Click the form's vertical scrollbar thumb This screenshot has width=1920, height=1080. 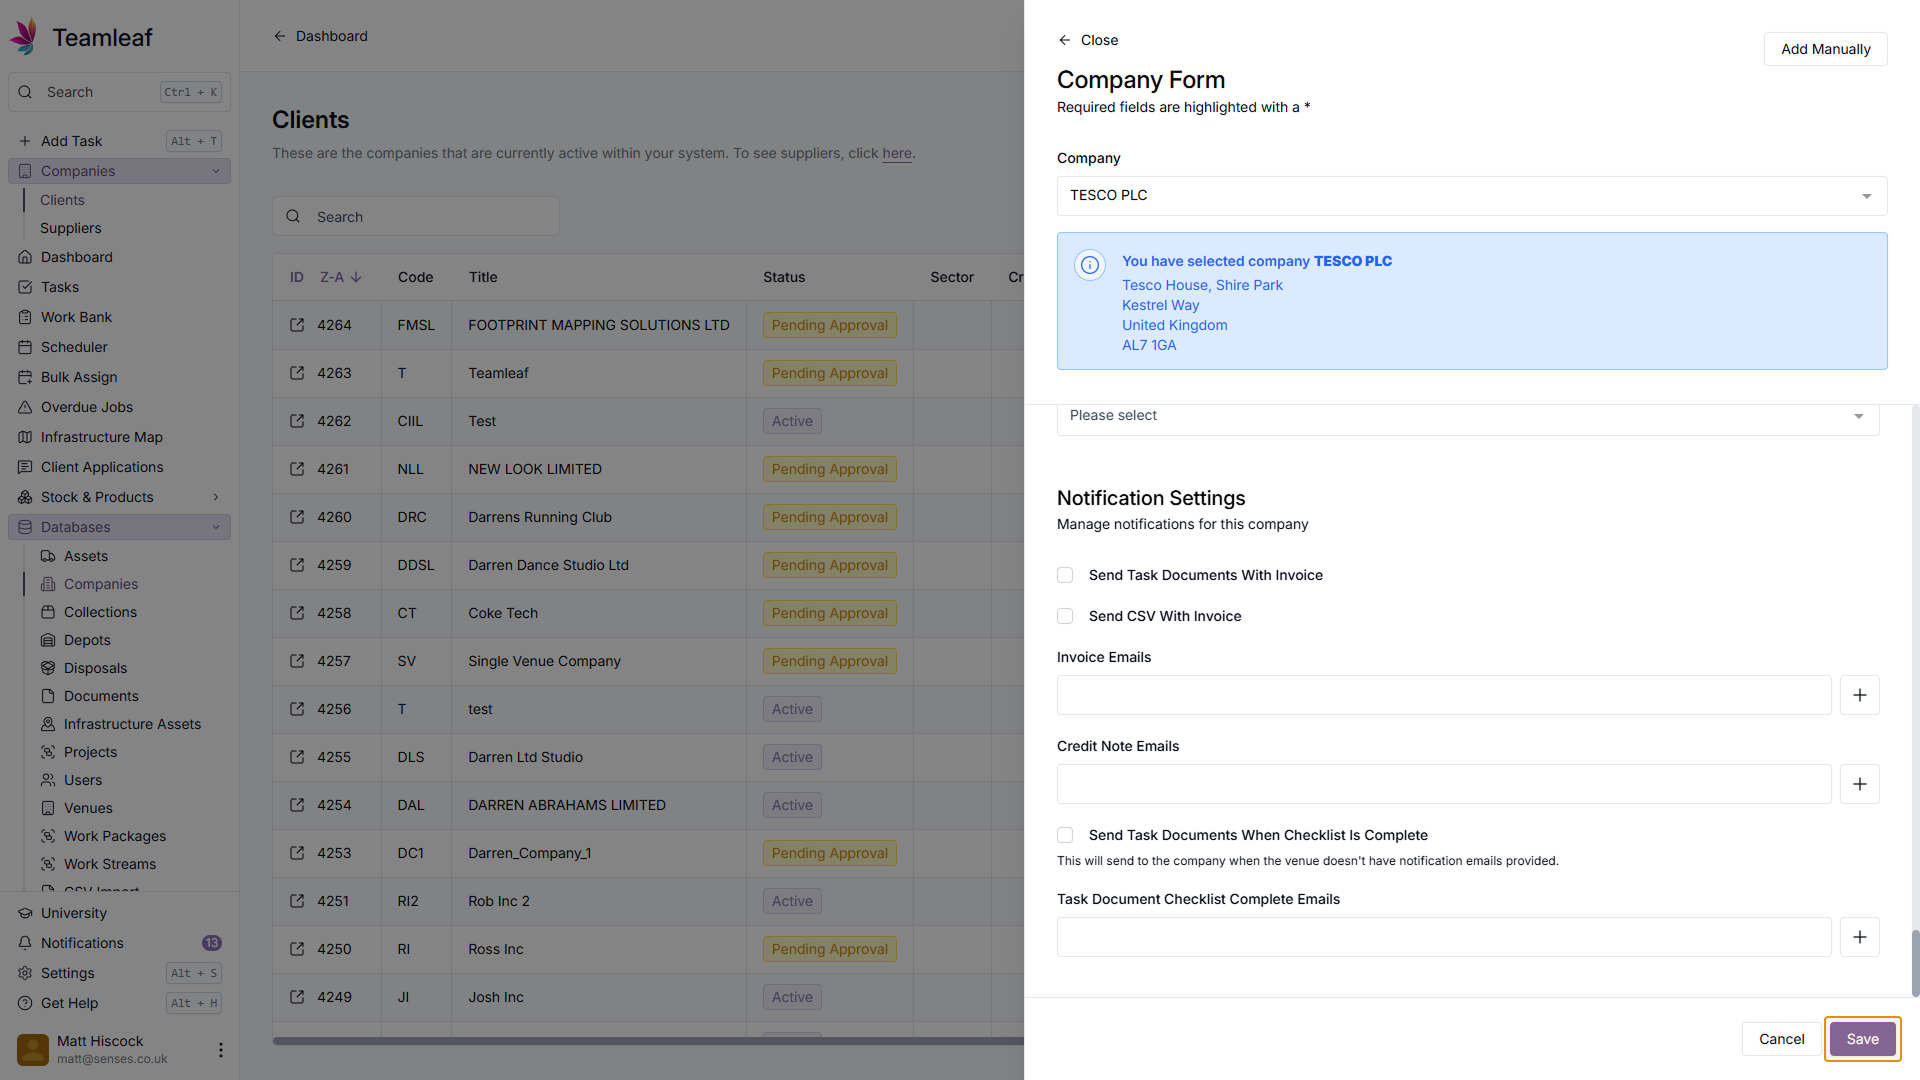[1915, 962]
